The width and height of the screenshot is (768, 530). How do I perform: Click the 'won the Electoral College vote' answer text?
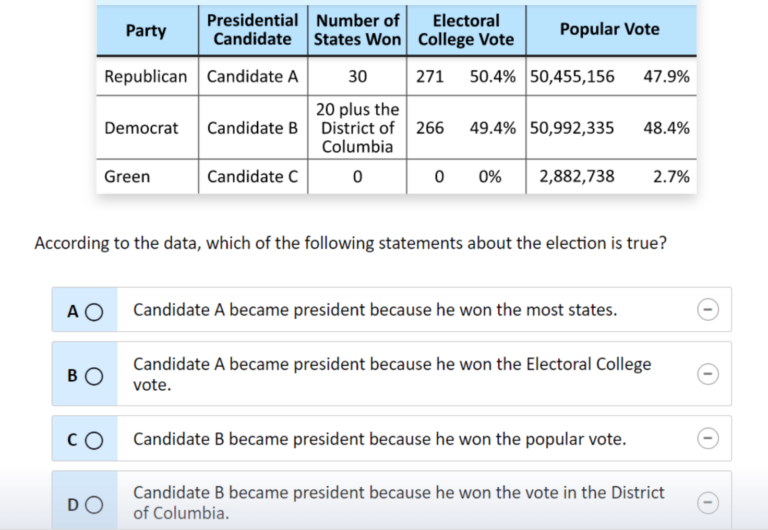click(x=392, y=374)
